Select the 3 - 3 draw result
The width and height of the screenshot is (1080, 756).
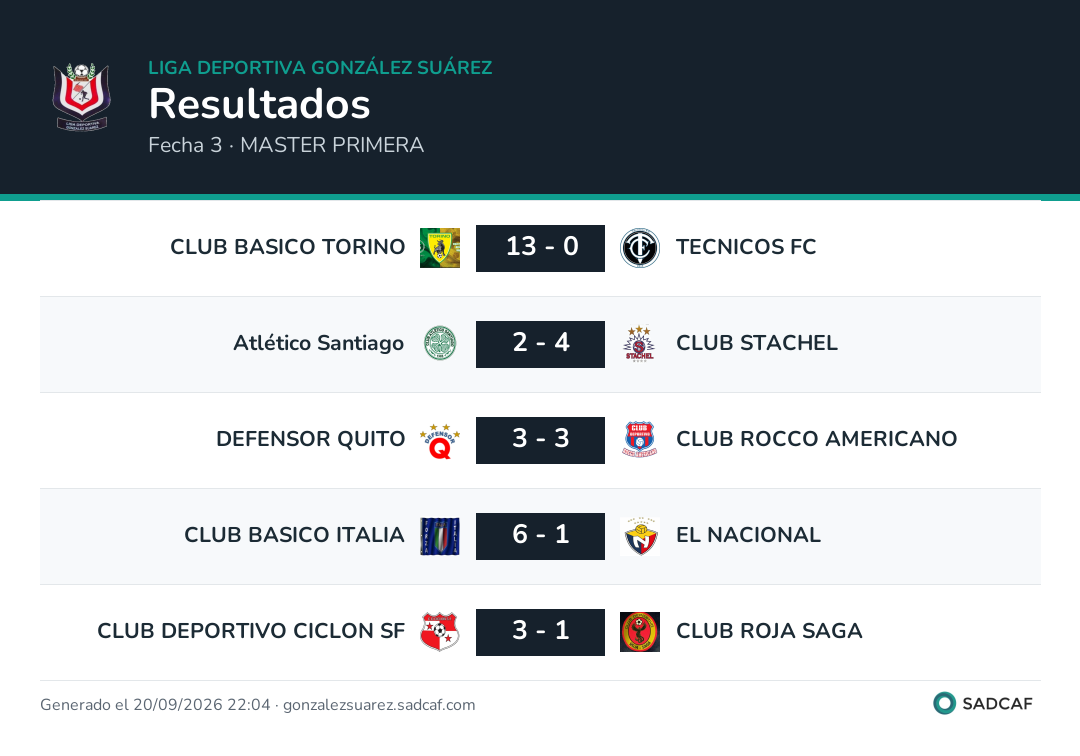point(541,440)
